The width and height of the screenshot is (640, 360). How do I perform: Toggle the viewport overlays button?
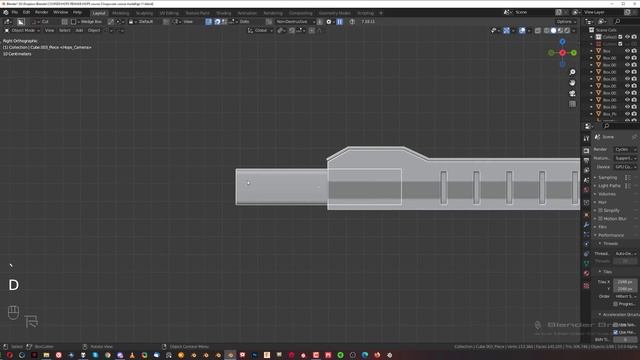click(522, 31)
